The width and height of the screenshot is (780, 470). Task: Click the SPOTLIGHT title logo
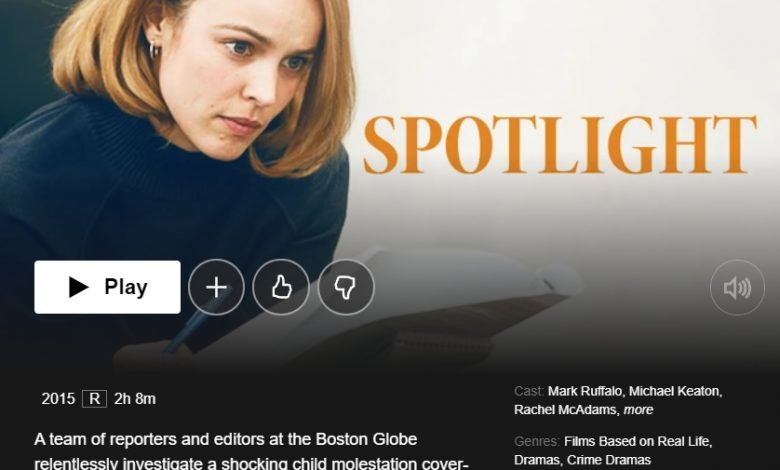pos(560,145)
